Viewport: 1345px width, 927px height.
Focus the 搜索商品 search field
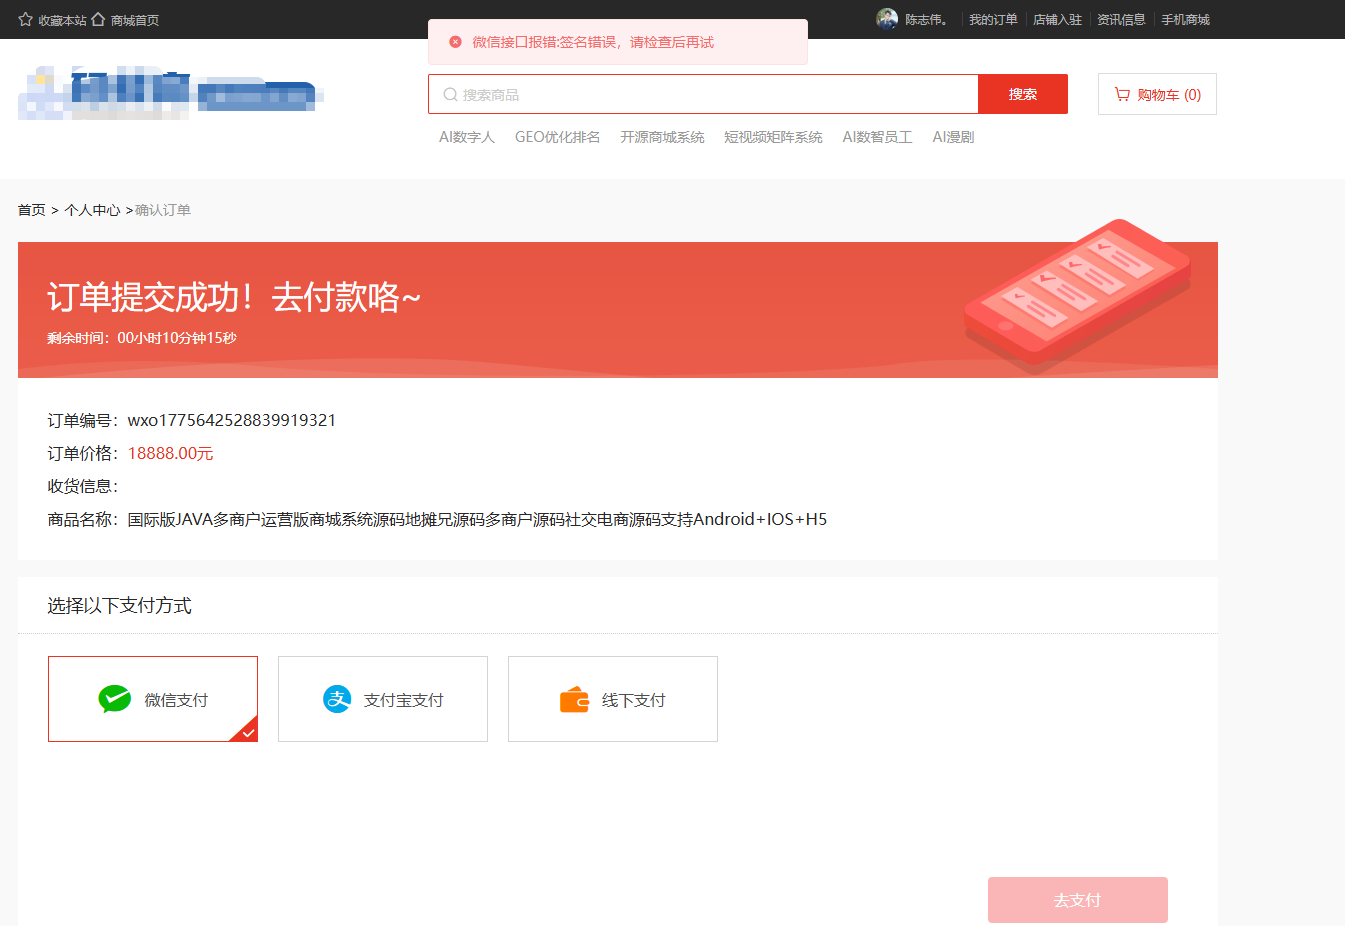pos(703,94)
